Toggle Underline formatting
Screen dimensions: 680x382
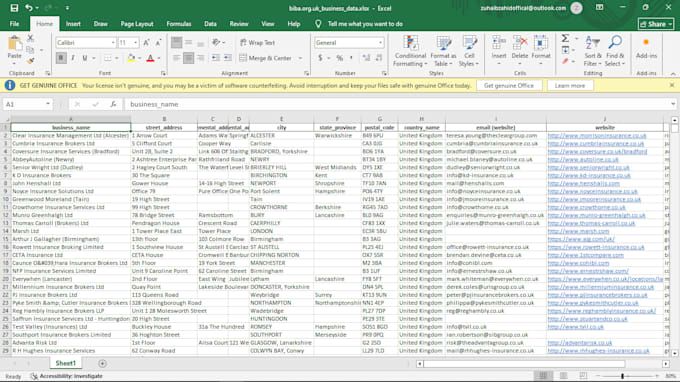coord(85,58)
